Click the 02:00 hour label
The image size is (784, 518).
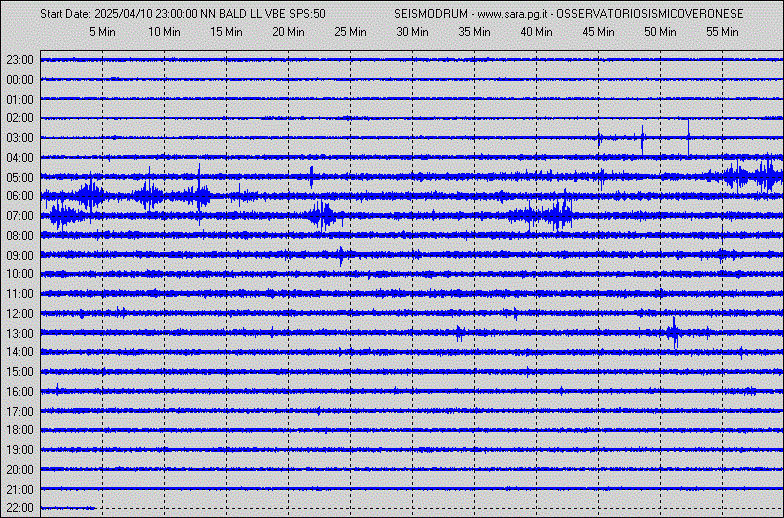(x=20, y=118)
